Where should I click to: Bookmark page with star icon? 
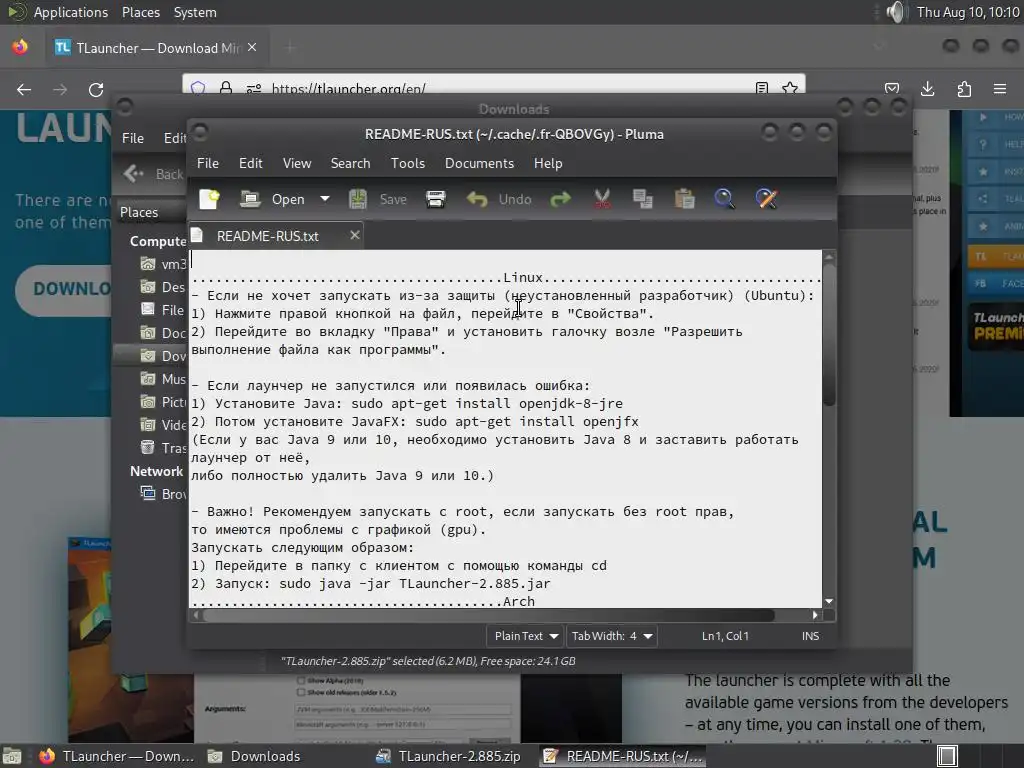tap(790, 88)
